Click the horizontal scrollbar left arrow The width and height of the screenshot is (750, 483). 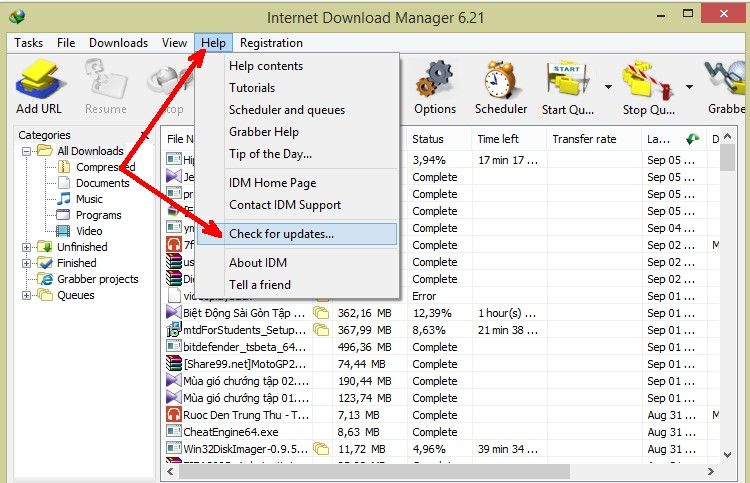(170, 472)
